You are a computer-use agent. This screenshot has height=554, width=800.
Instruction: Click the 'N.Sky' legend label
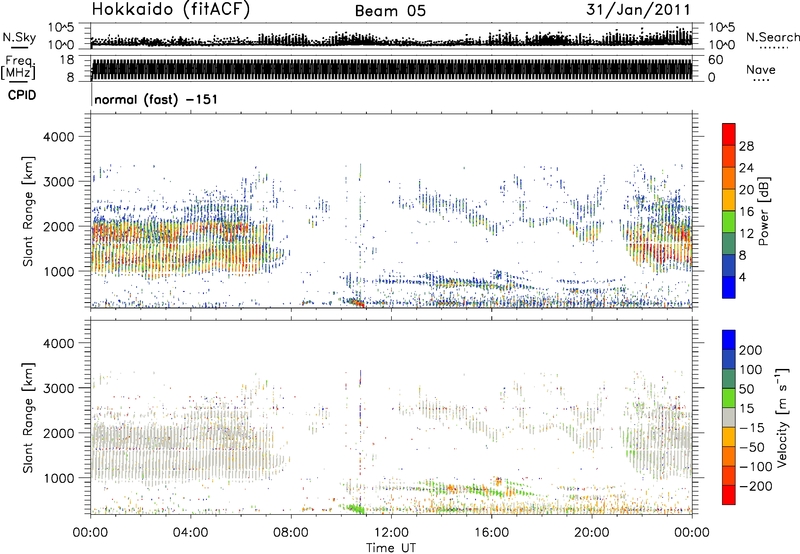pyautogui.click(x=19, y=37)
